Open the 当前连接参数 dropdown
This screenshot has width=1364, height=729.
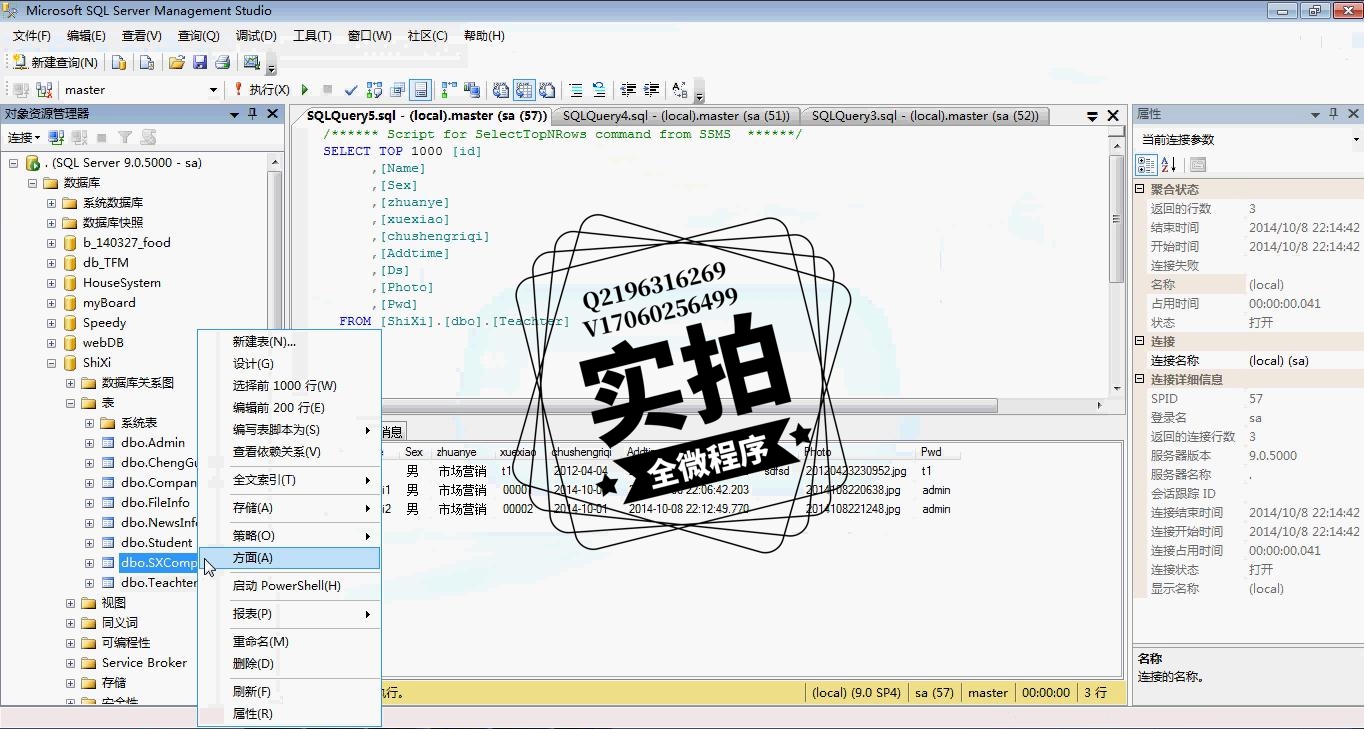pos(1356,140)
